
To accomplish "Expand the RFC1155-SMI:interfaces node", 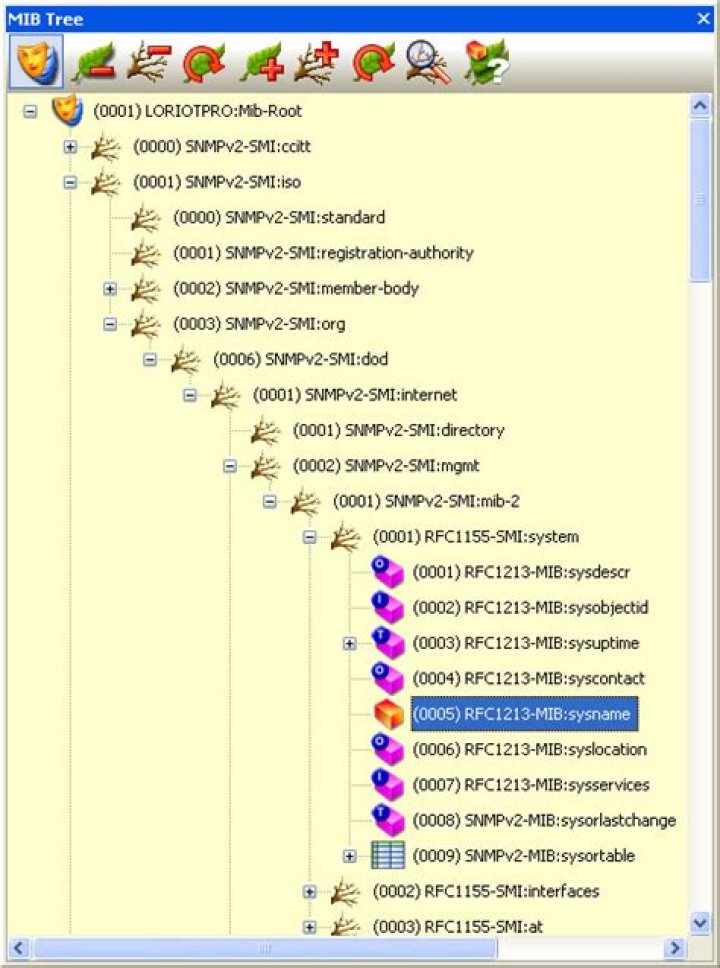I will 310,891.
